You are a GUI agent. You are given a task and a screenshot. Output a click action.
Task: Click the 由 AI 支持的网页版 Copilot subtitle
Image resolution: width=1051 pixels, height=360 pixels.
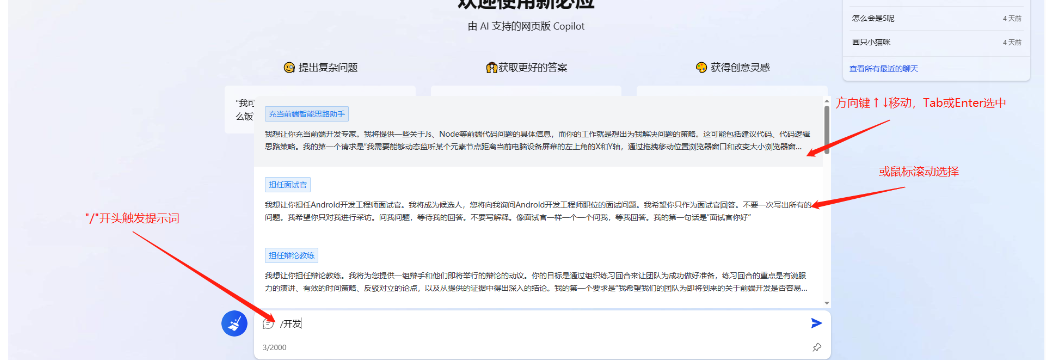pos(526,27)
